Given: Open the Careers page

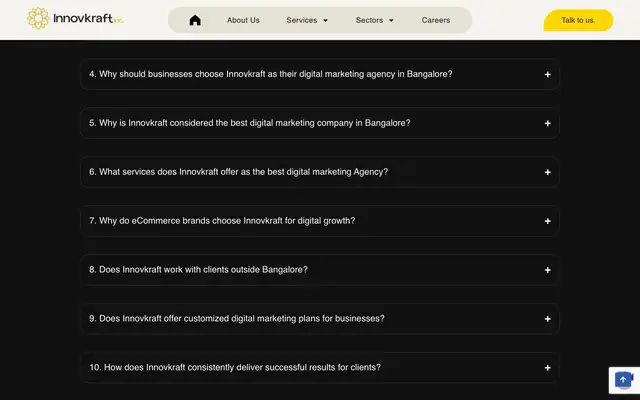Looking at the screenshot, I should click(x=436, y=20).
